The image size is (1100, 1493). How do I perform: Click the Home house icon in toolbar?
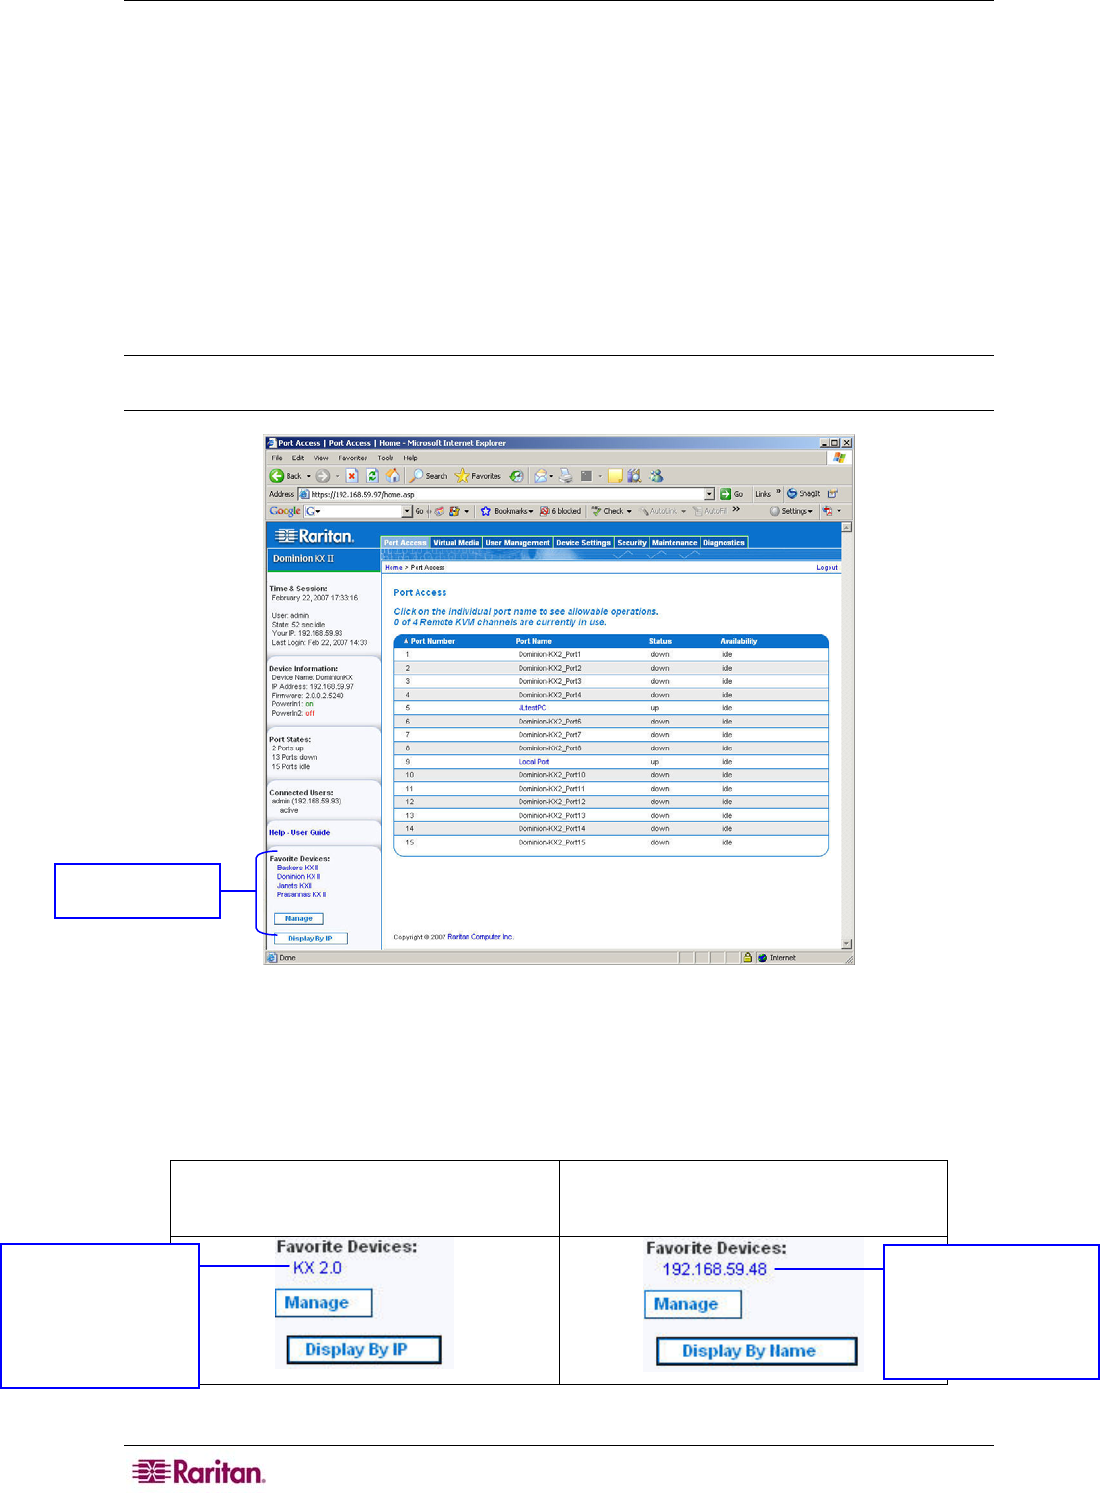(393, 476)
